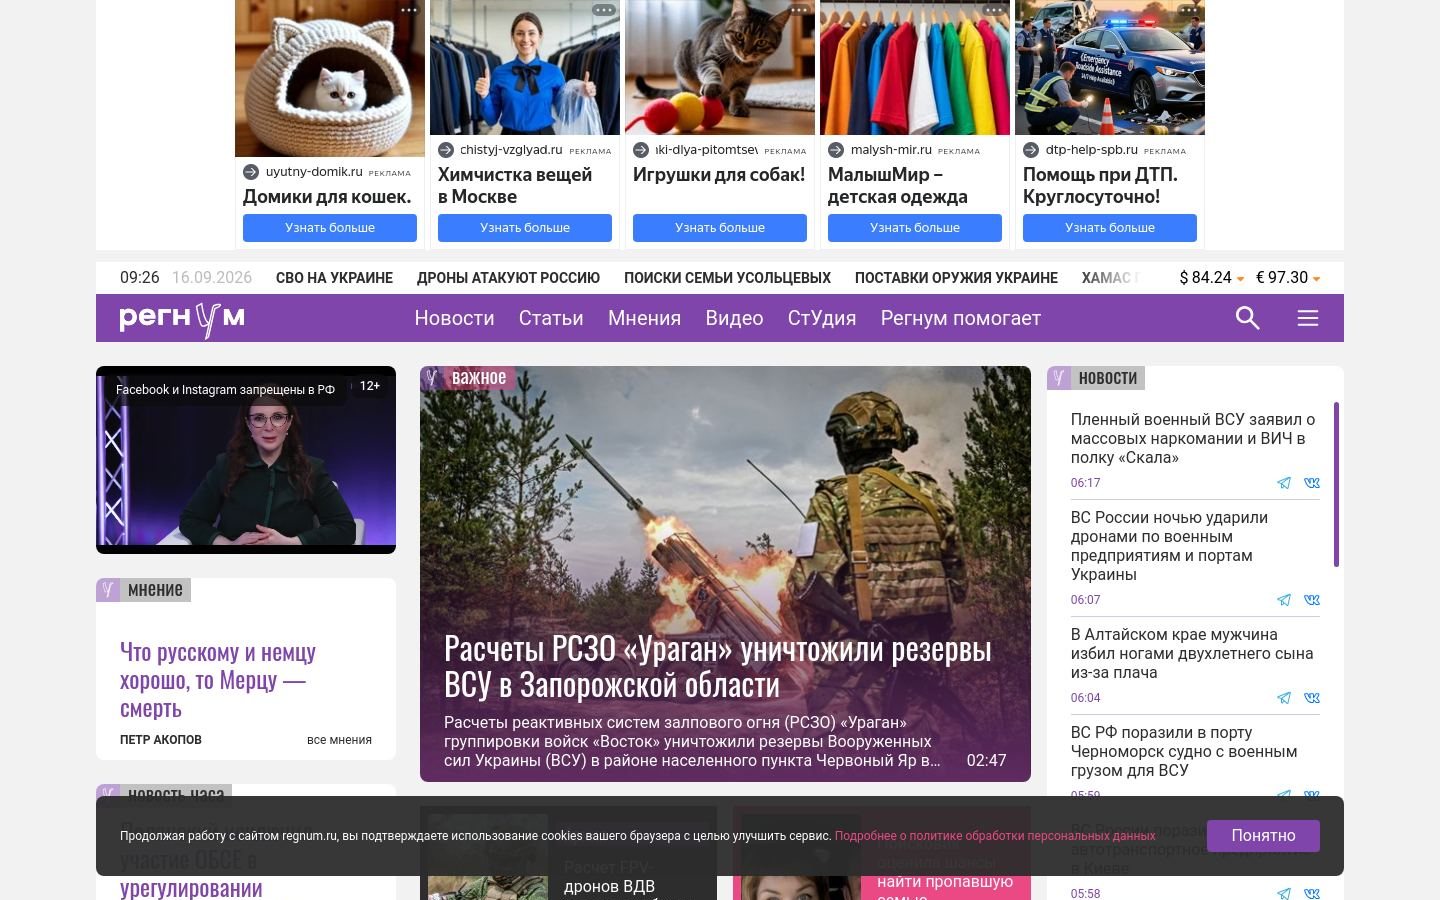This screenshot has height=900, width=1440.
Task: Open ad options on dtp-help-spb ad
Action: (1189, 9)
